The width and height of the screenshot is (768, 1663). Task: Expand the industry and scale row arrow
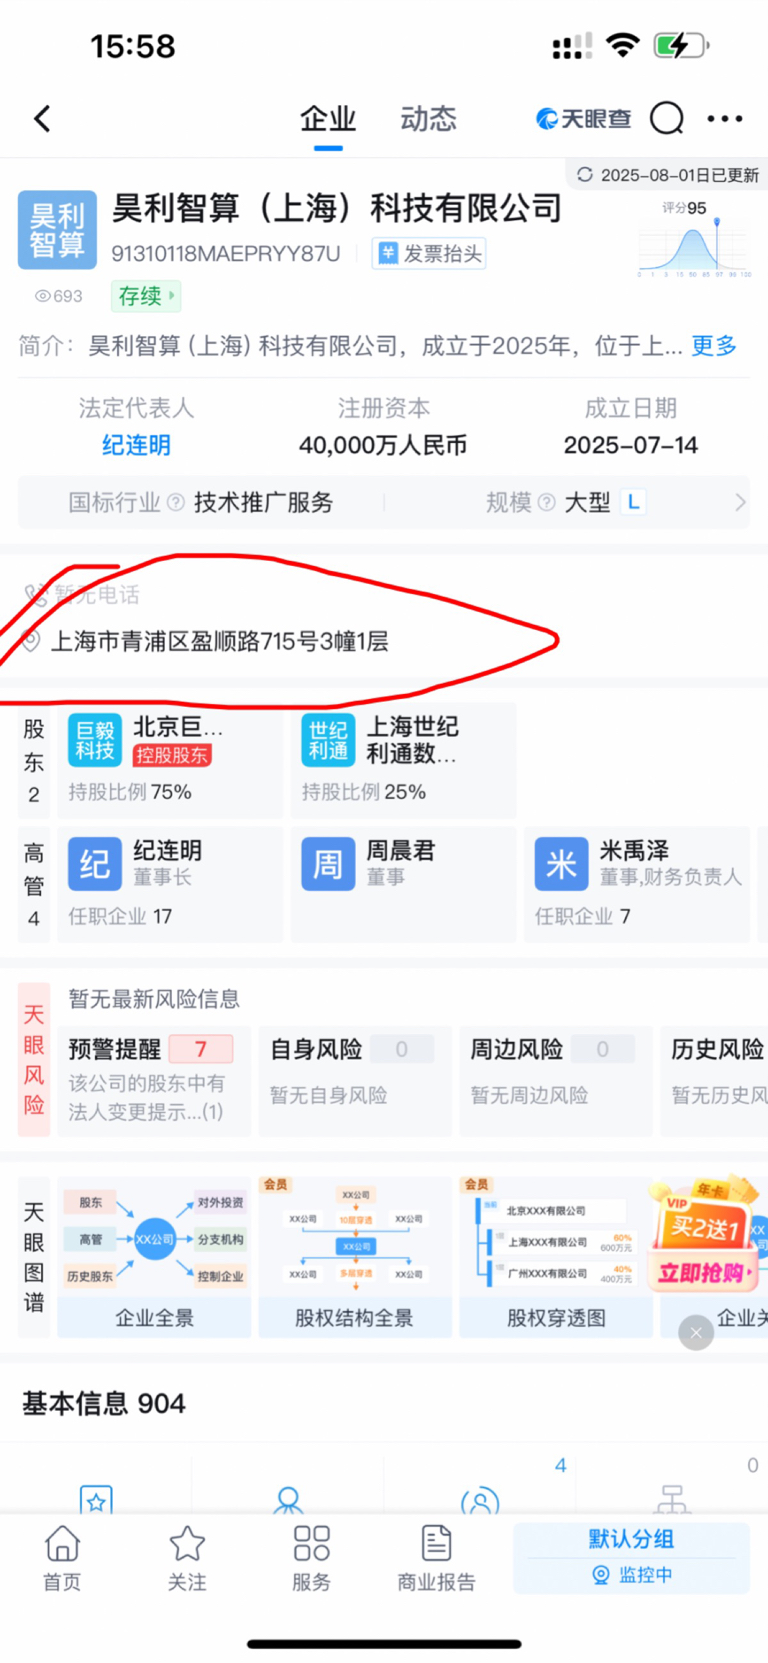[x=740, y=502]
